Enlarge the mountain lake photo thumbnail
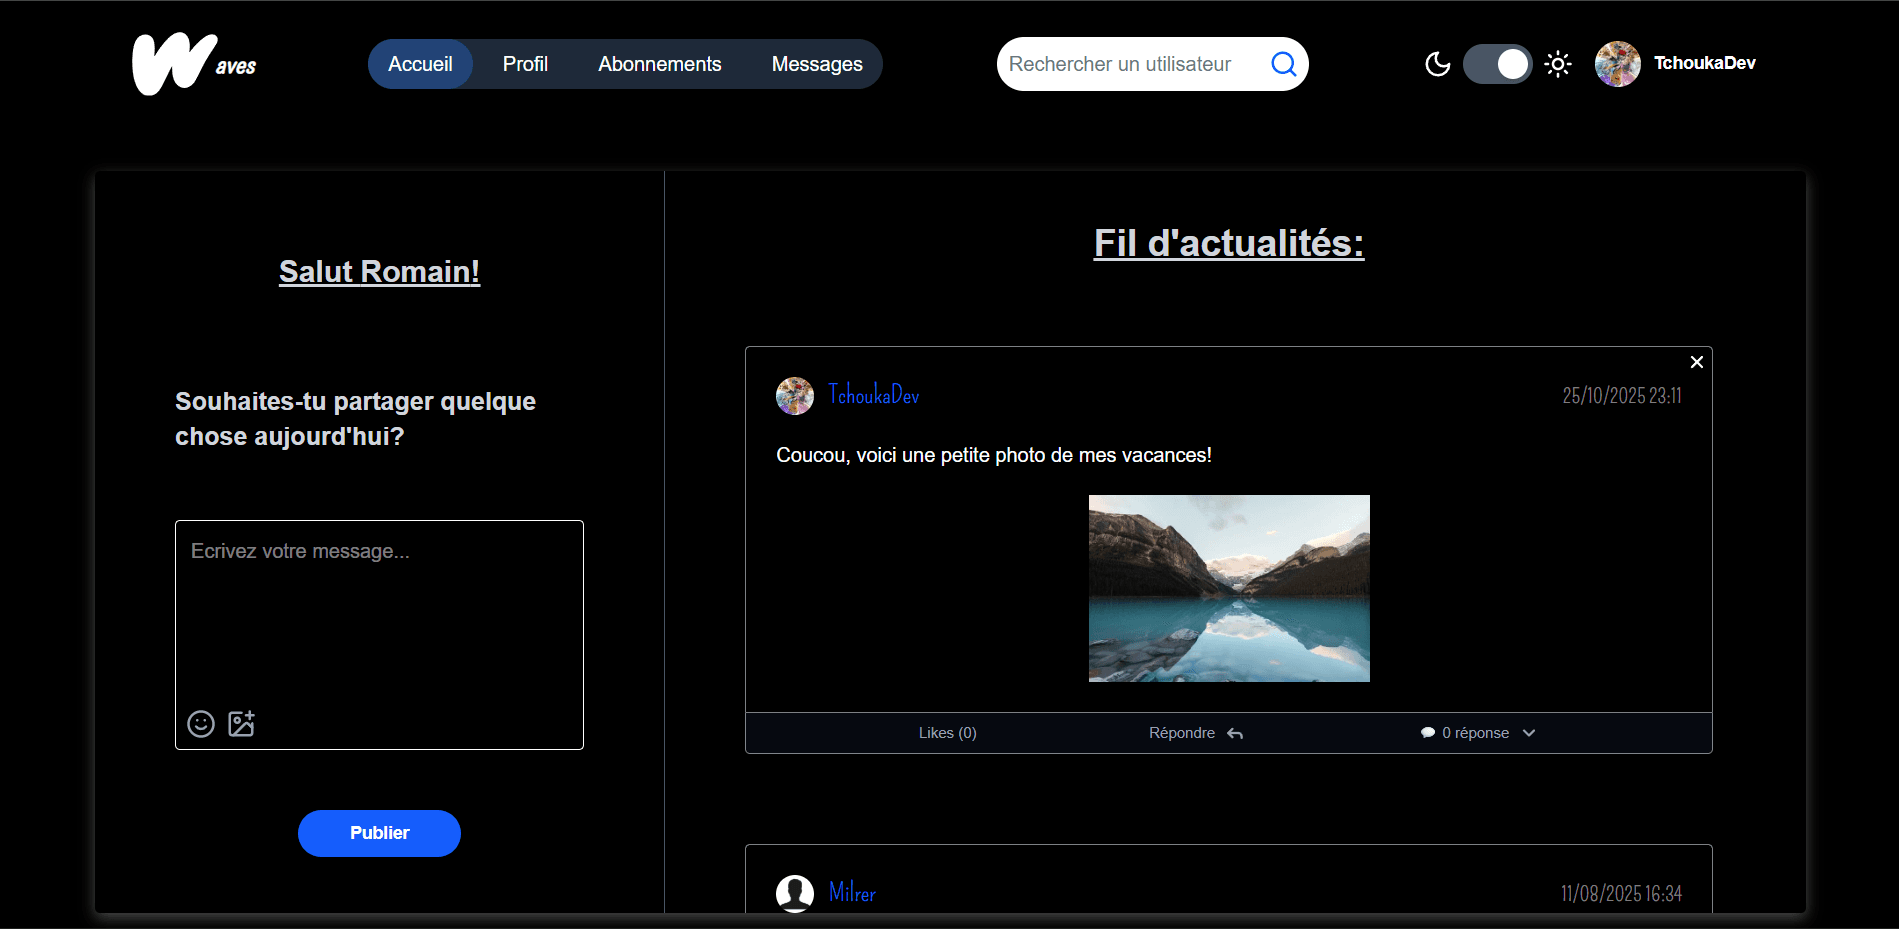The width and height of the screenshot is (1899, 929). coord(1228,588)
